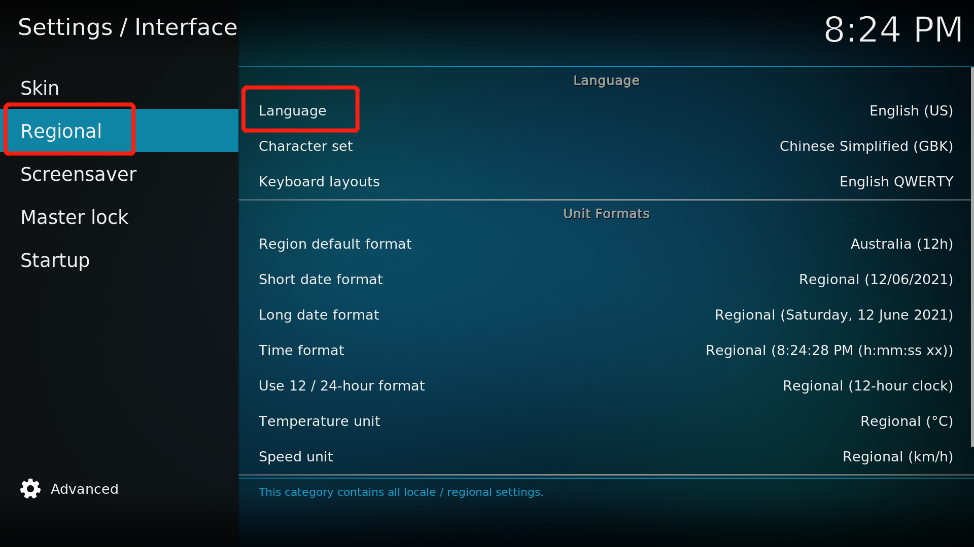
Task: Click the English (US) language value
Action: [911, 111]
